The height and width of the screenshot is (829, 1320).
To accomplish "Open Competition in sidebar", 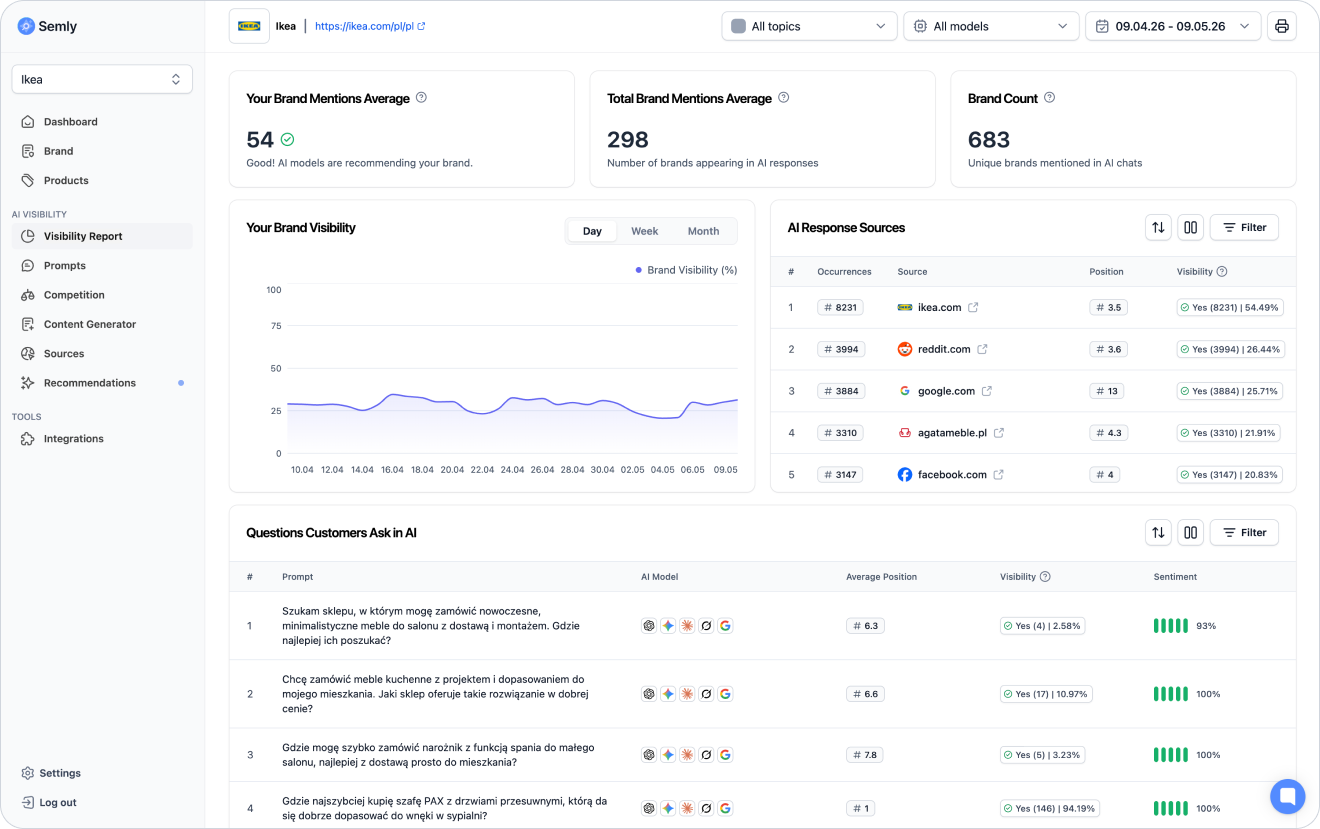I will point(74,295).
